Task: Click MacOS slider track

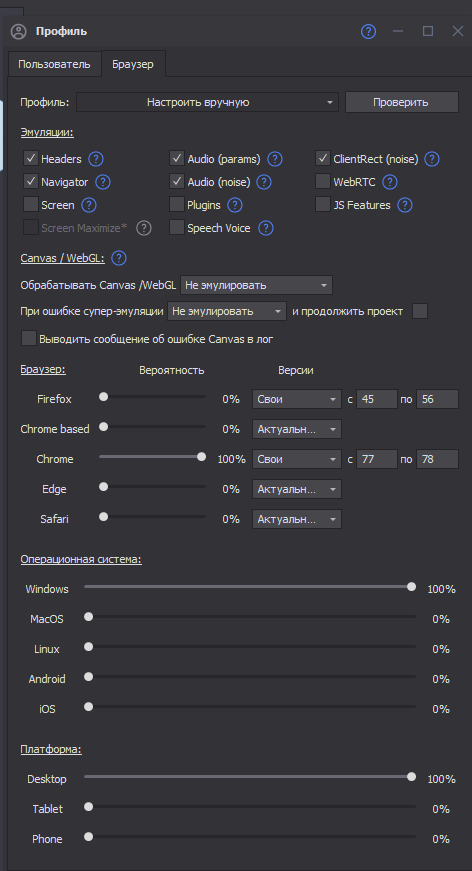Action: (x=250, y=617)
